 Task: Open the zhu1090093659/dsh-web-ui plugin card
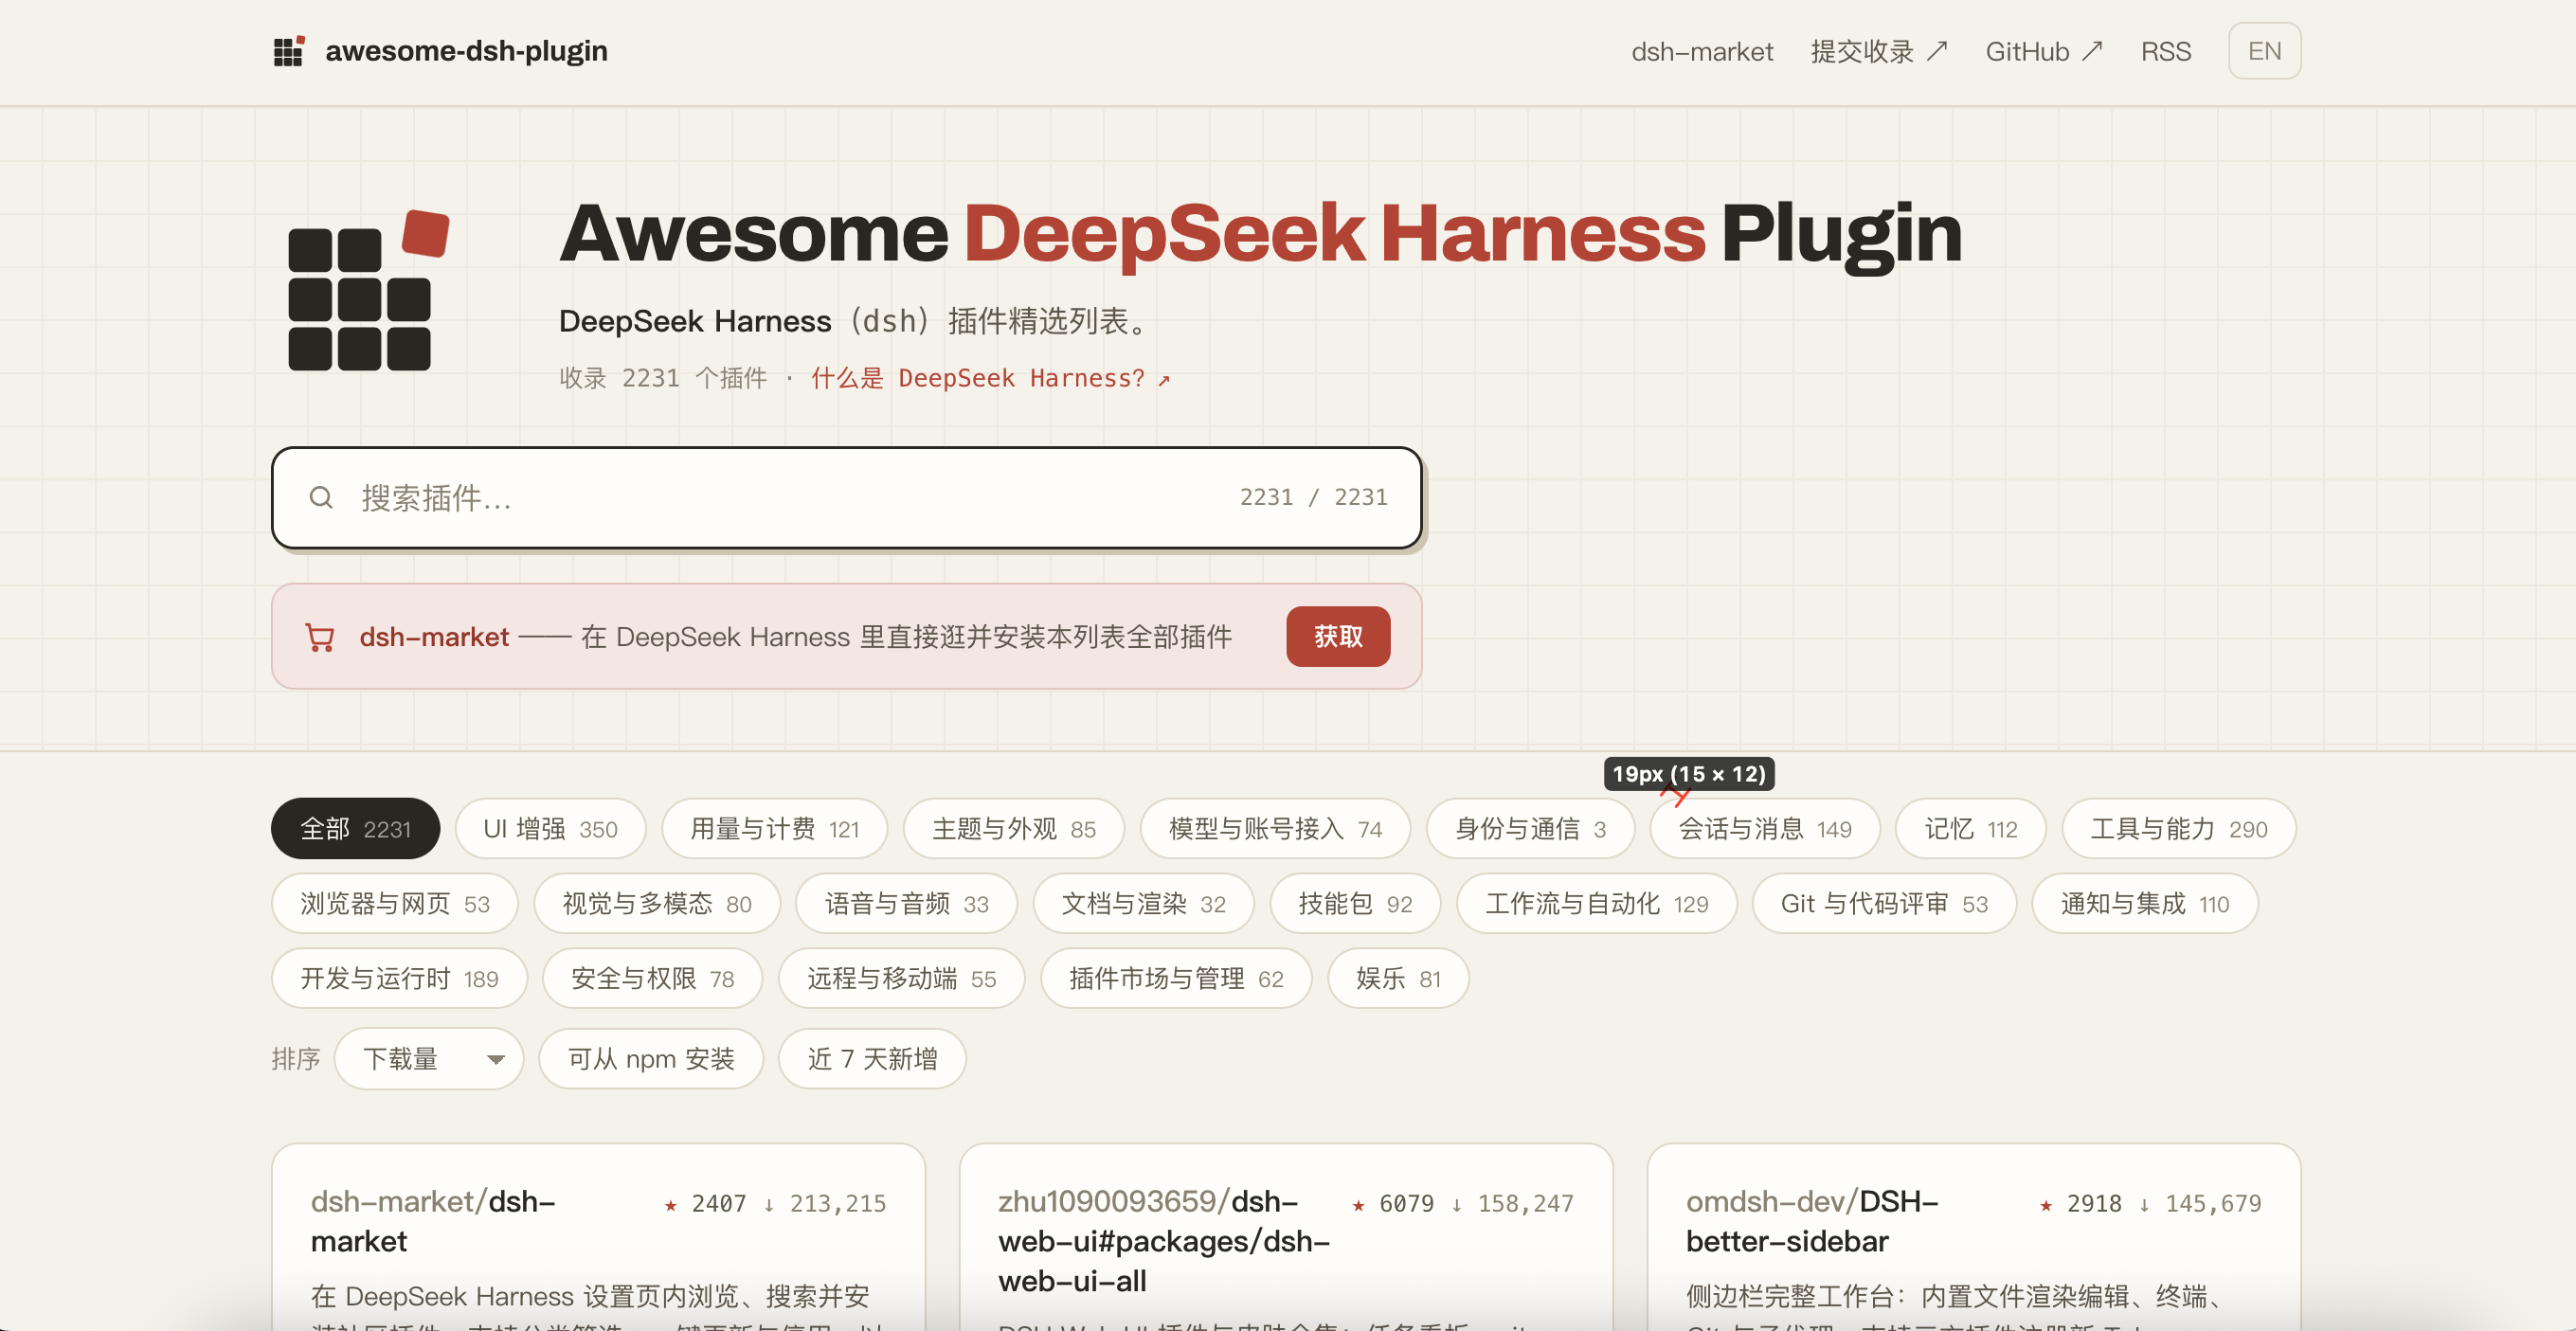pos(1286,1237)
